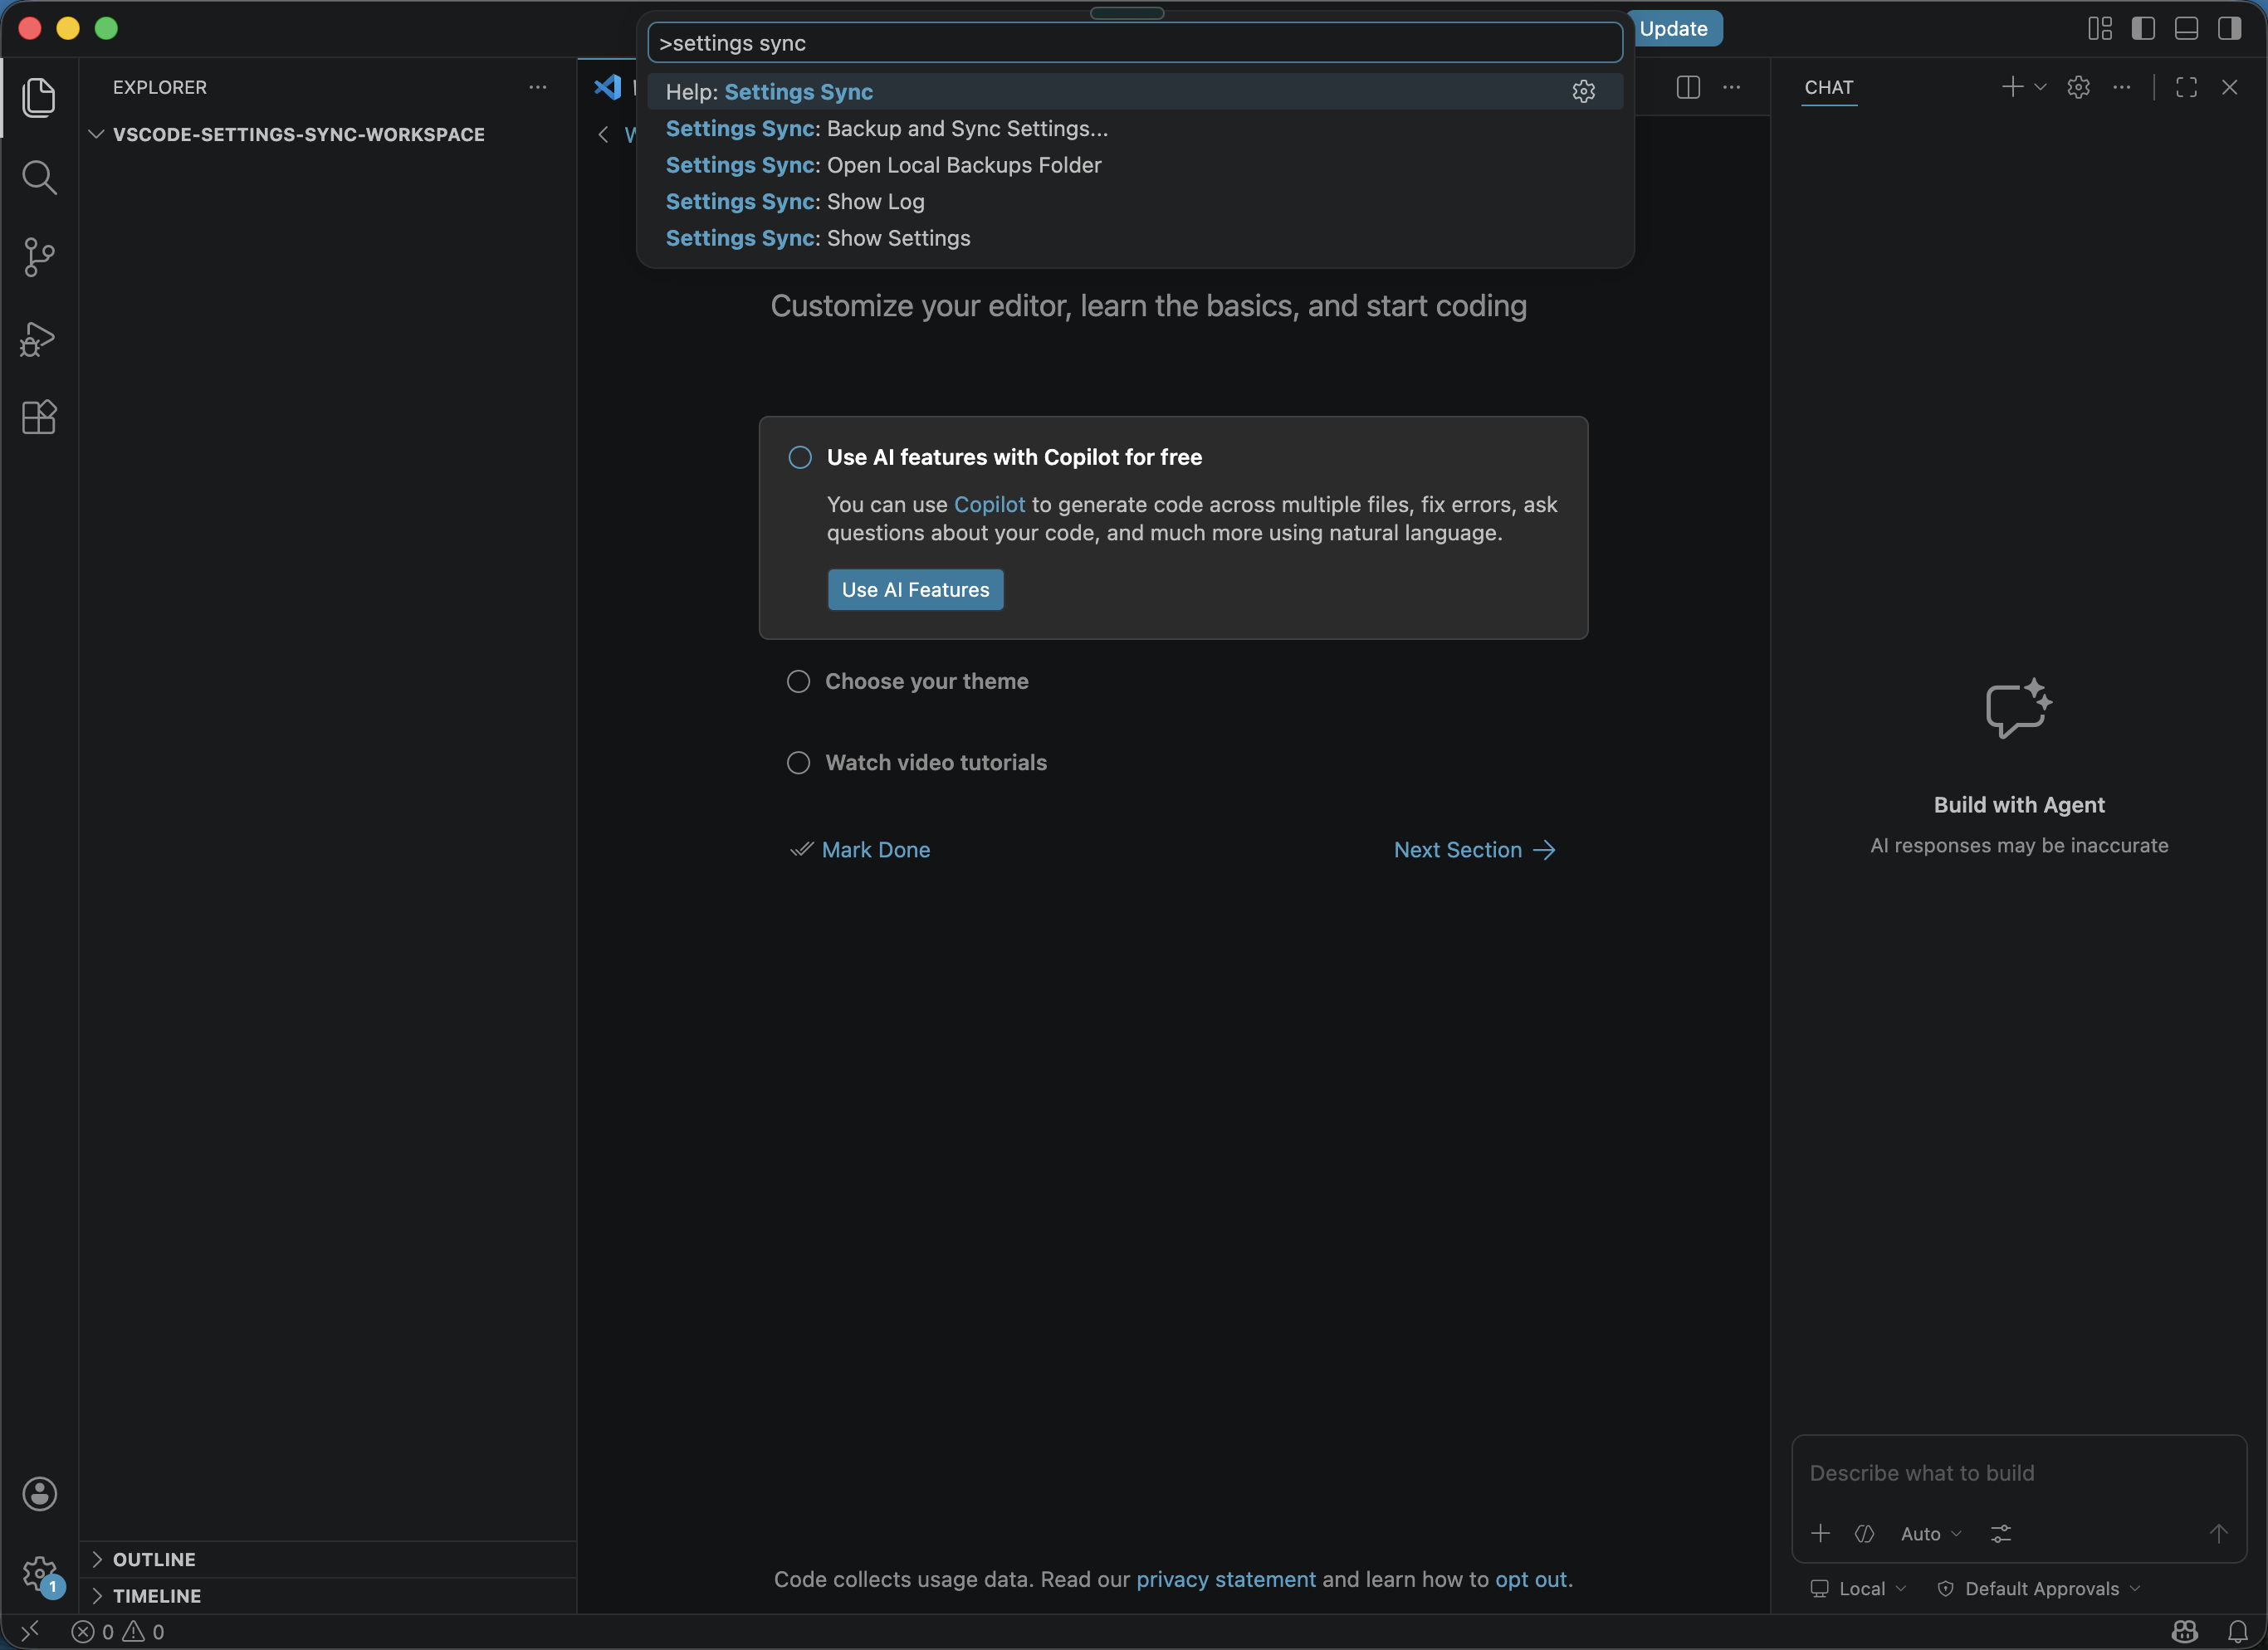The width and height of the screenshot is (2268, 1650).
Task: Run Settings Sync: Open Local Backups Folder
Action: click(x=1135, y=165)
